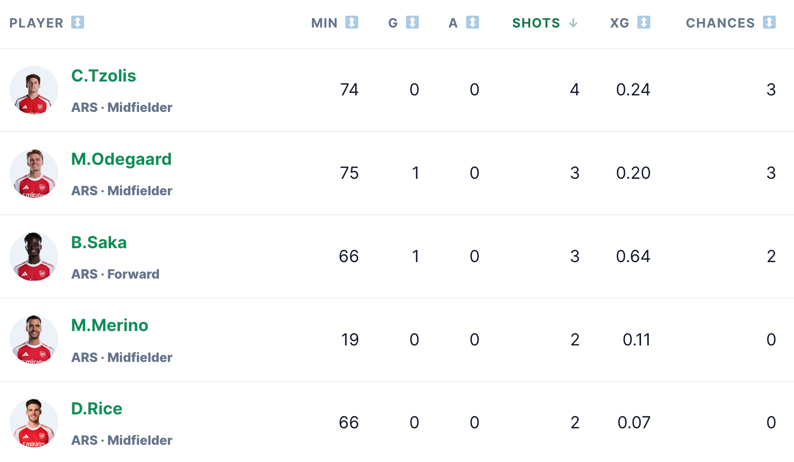Open M.Odegaard player photo
This screenshot has height=462, width=794.
pos(34,173)
